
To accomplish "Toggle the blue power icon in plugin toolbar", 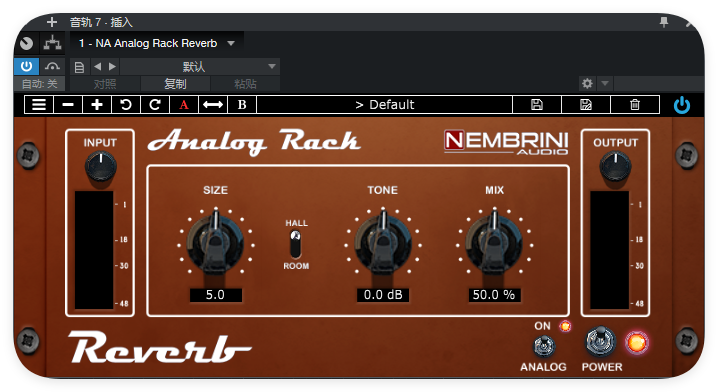I will 682,105.
